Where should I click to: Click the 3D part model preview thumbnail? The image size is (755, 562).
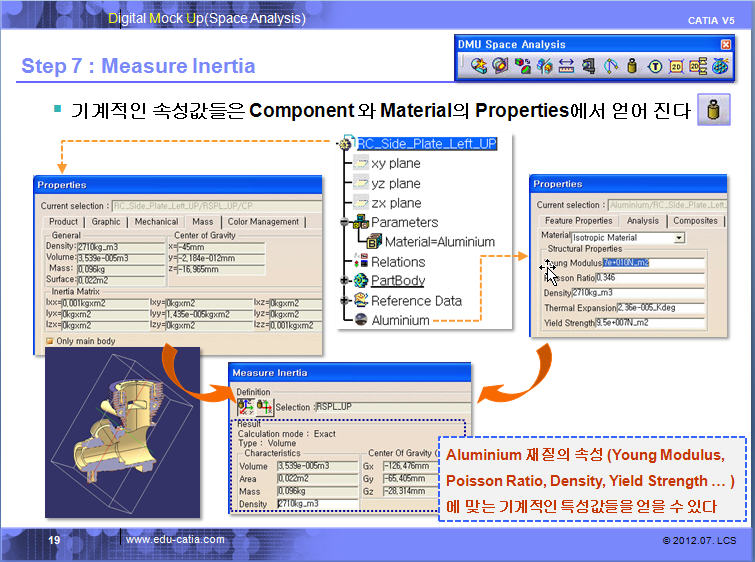115,430
